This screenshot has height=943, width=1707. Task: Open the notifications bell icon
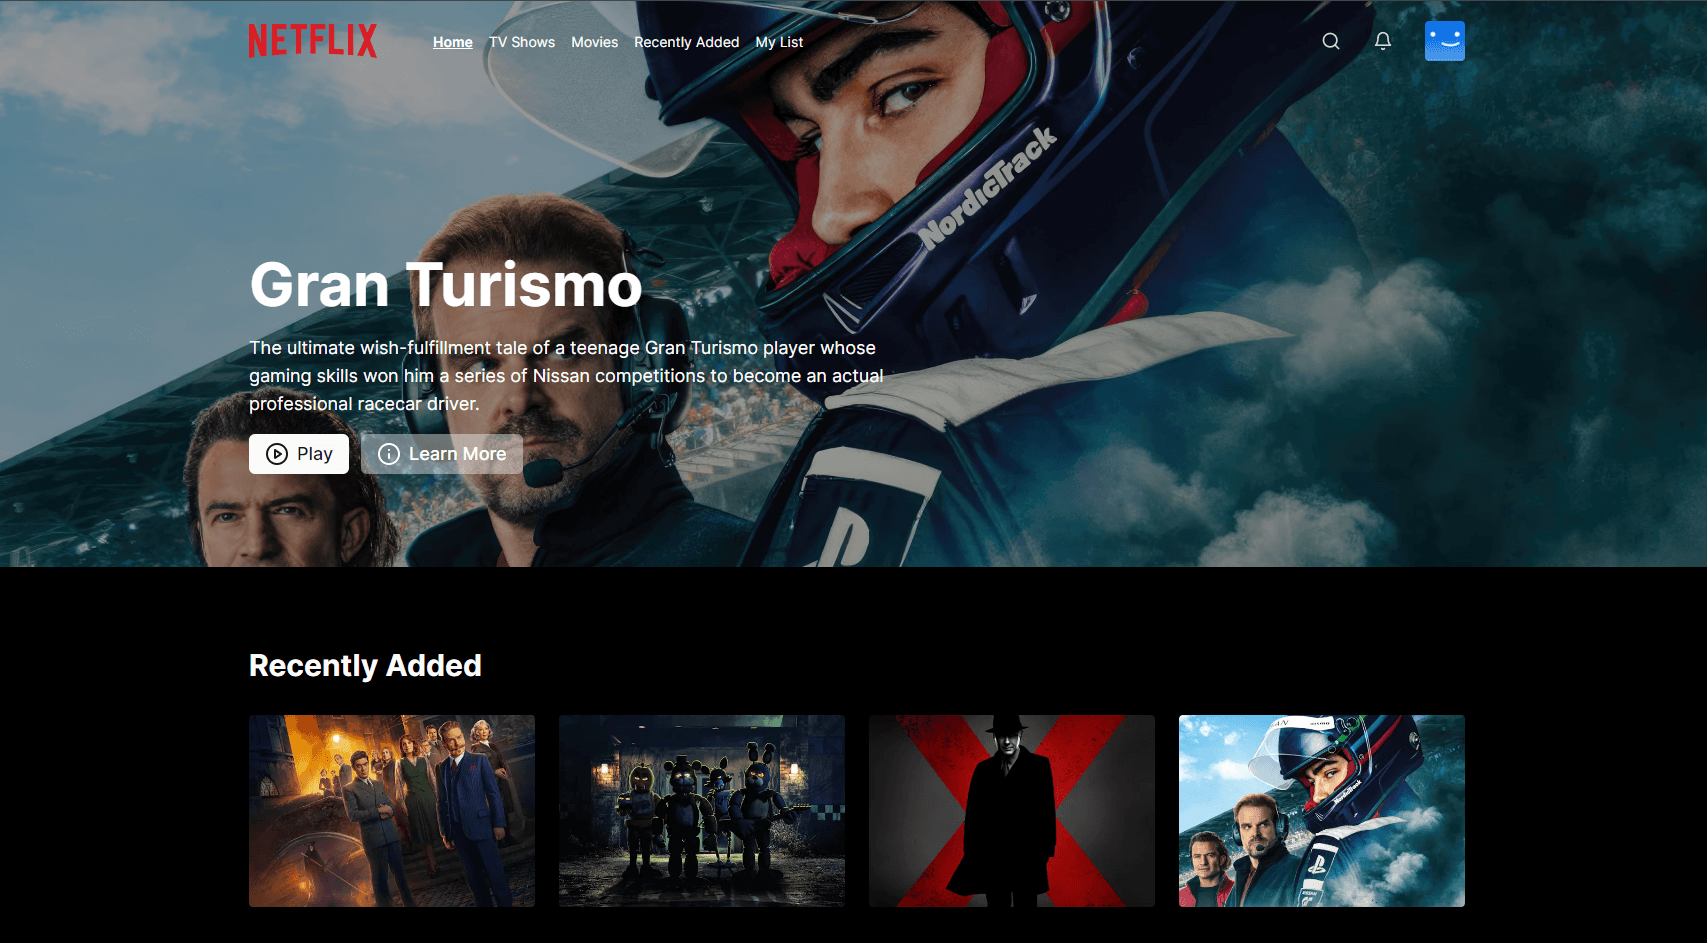[1383, 41]
